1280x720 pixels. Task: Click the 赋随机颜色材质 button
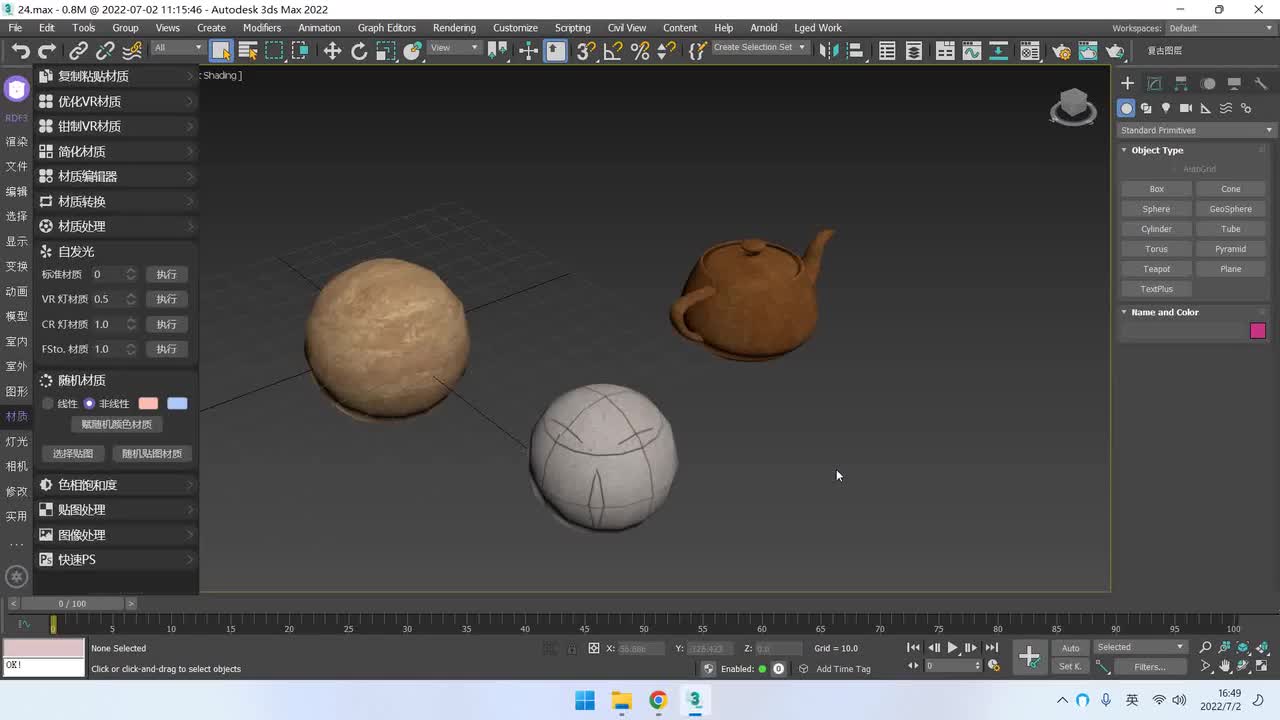[117, 424]
